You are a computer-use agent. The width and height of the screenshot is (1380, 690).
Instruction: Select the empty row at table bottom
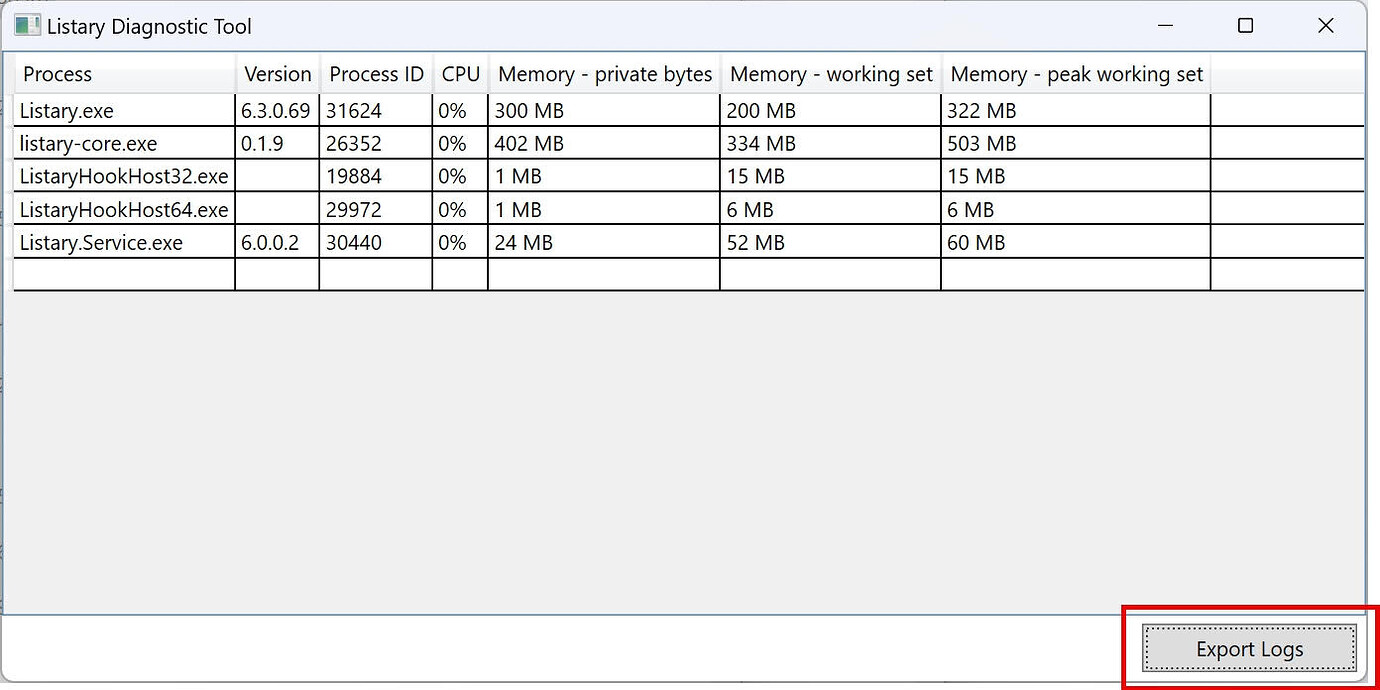point(120,272)
